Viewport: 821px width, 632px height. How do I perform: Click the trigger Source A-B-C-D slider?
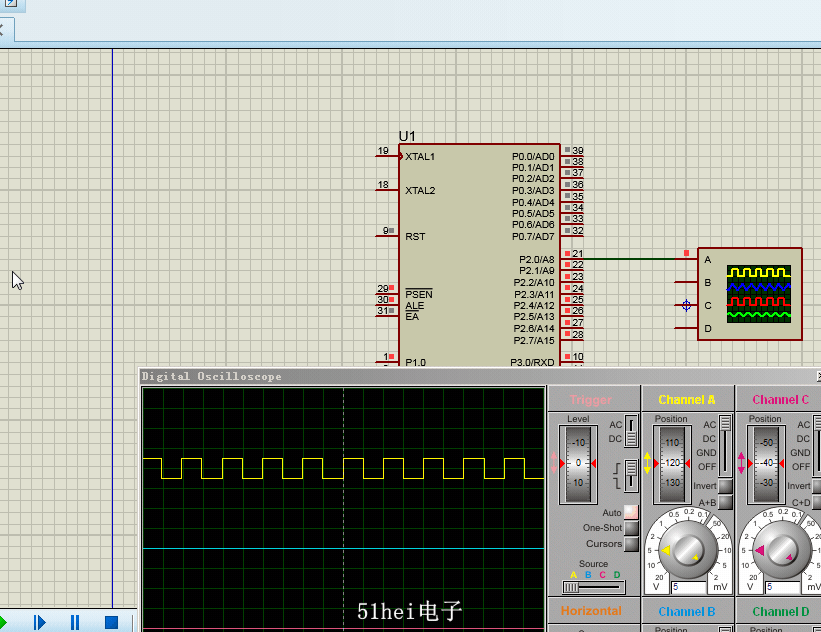pyautogui.click(x=594, y=587)
